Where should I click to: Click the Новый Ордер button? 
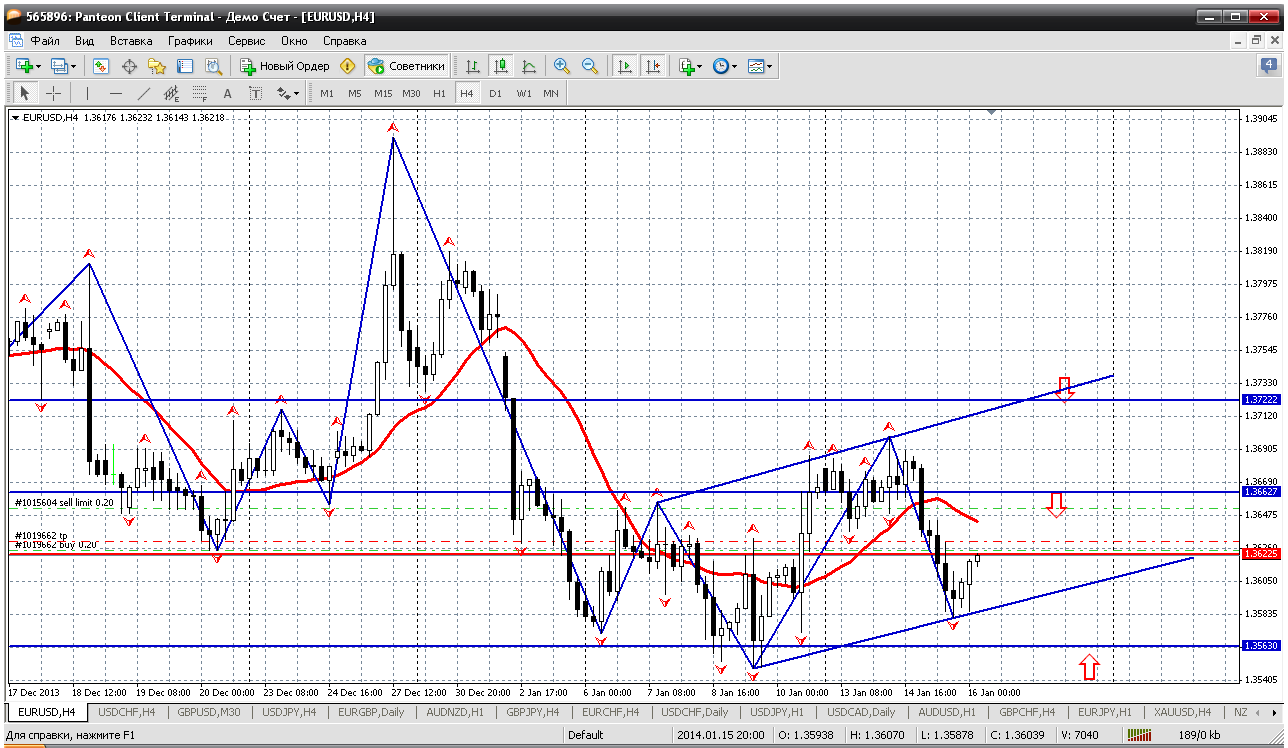285,66
